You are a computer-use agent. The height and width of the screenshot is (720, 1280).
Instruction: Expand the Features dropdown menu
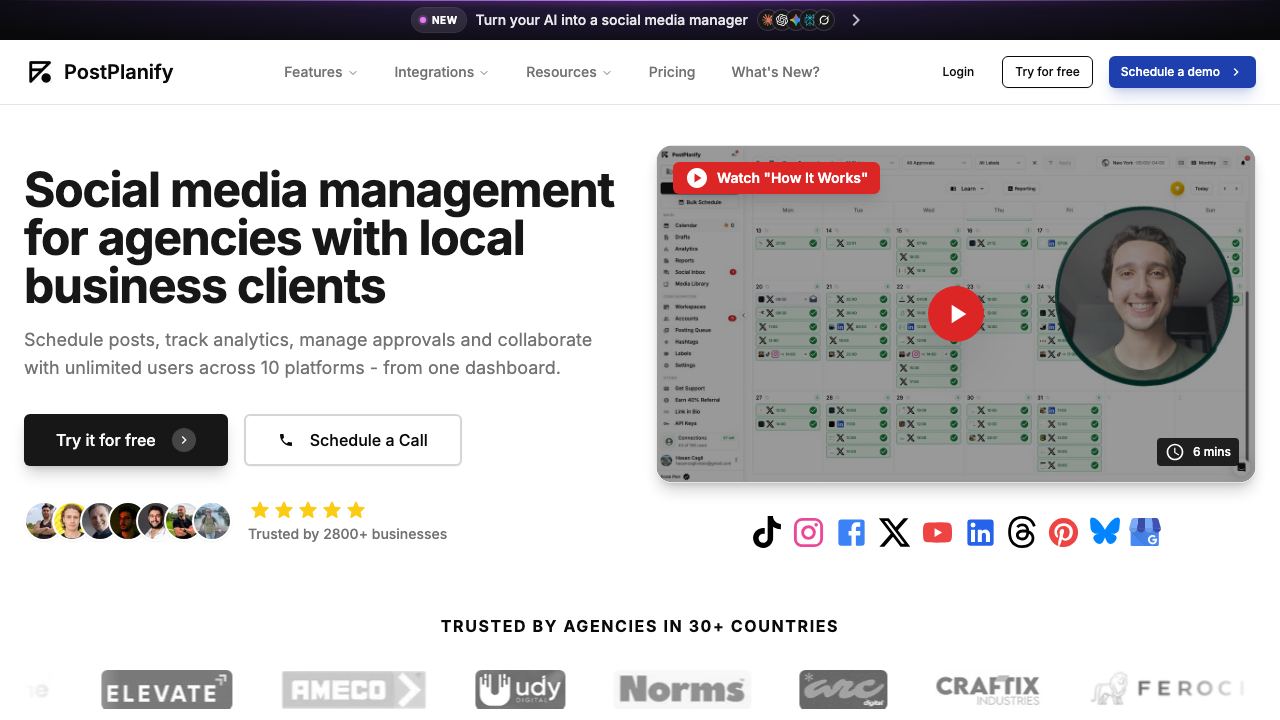[320, 72]
